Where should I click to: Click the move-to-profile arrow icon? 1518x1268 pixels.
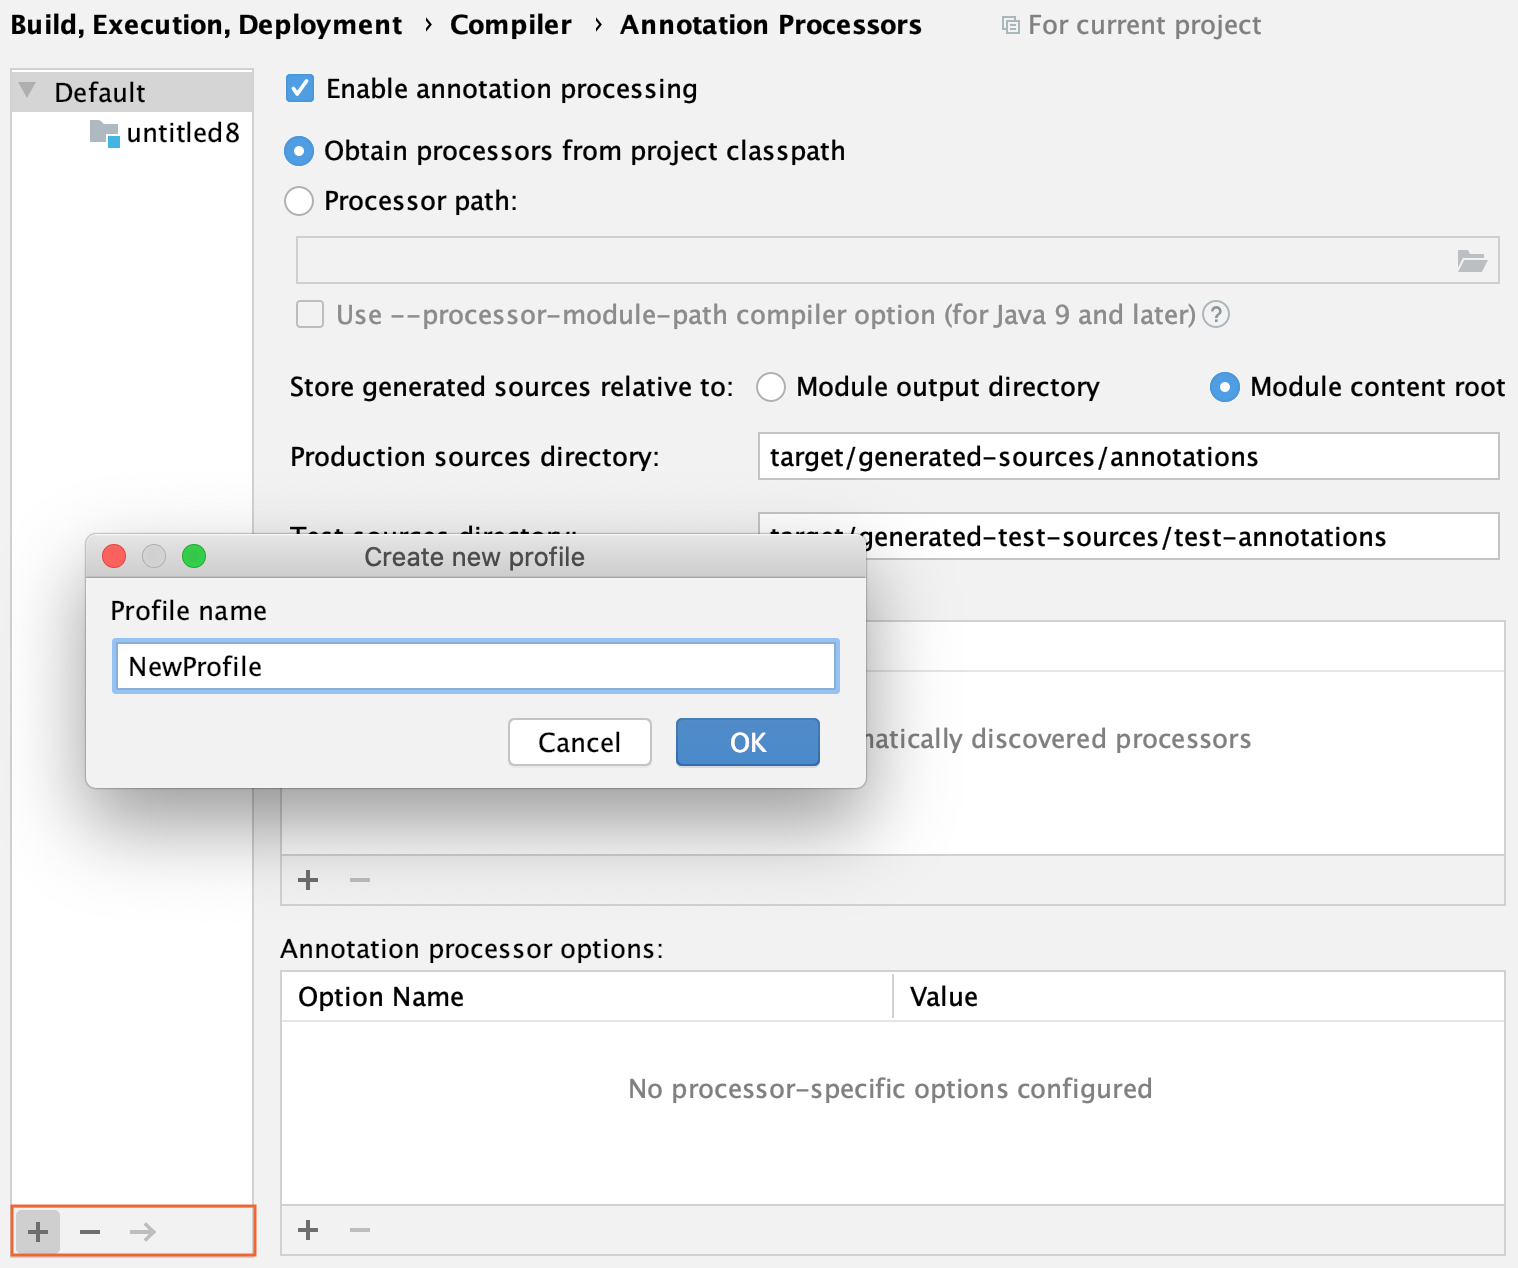pyautogui.click(x=141, y=1232)
